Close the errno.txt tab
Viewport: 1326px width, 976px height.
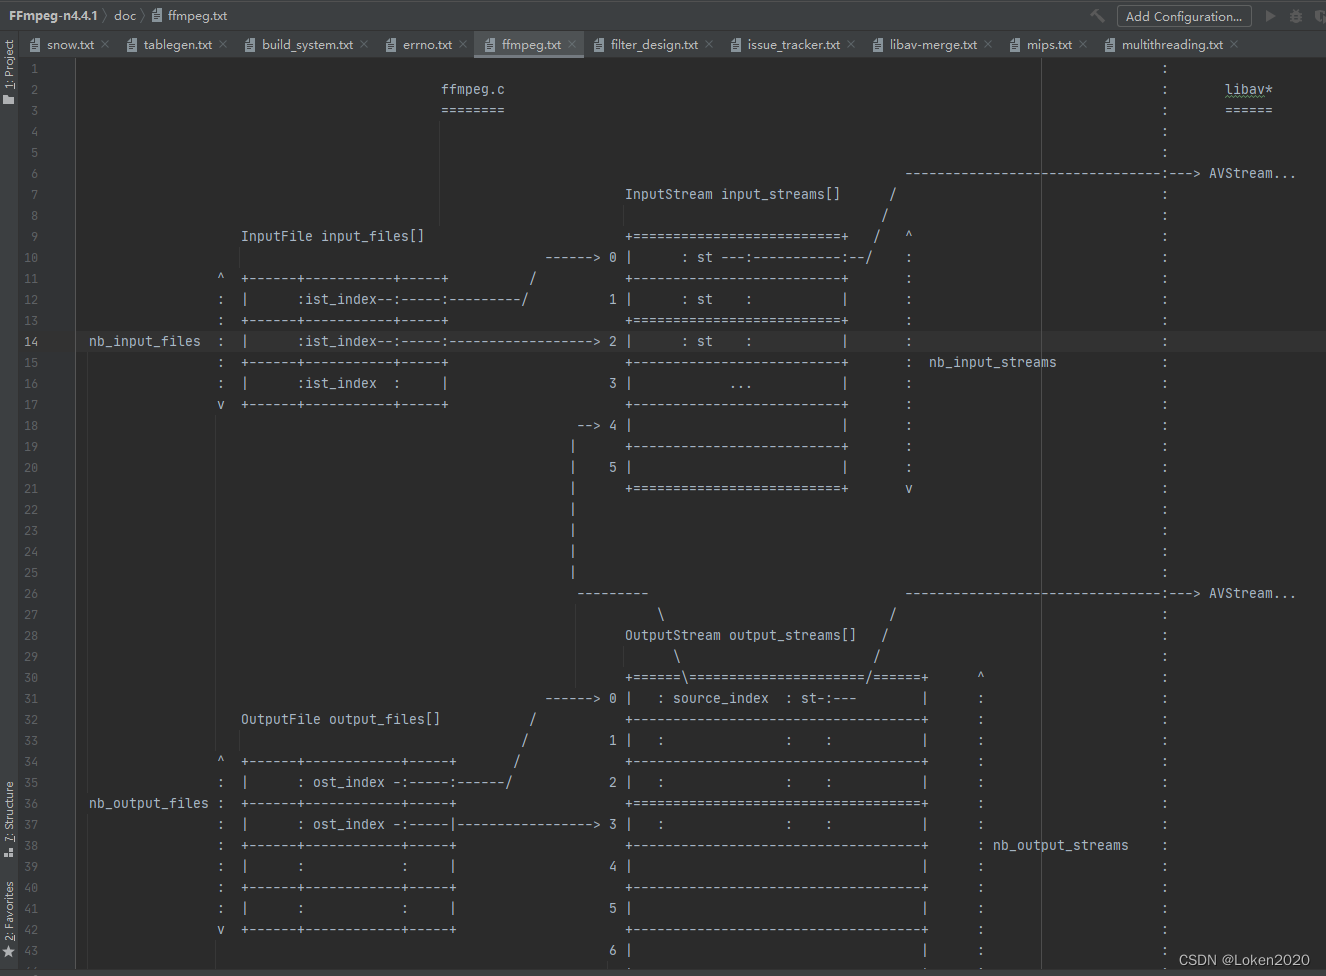(463, 44)
